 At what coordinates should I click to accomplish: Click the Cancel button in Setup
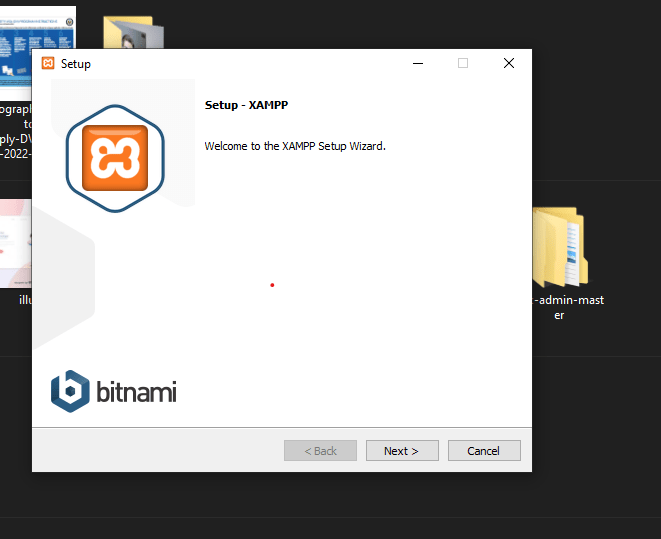(484, 451)
